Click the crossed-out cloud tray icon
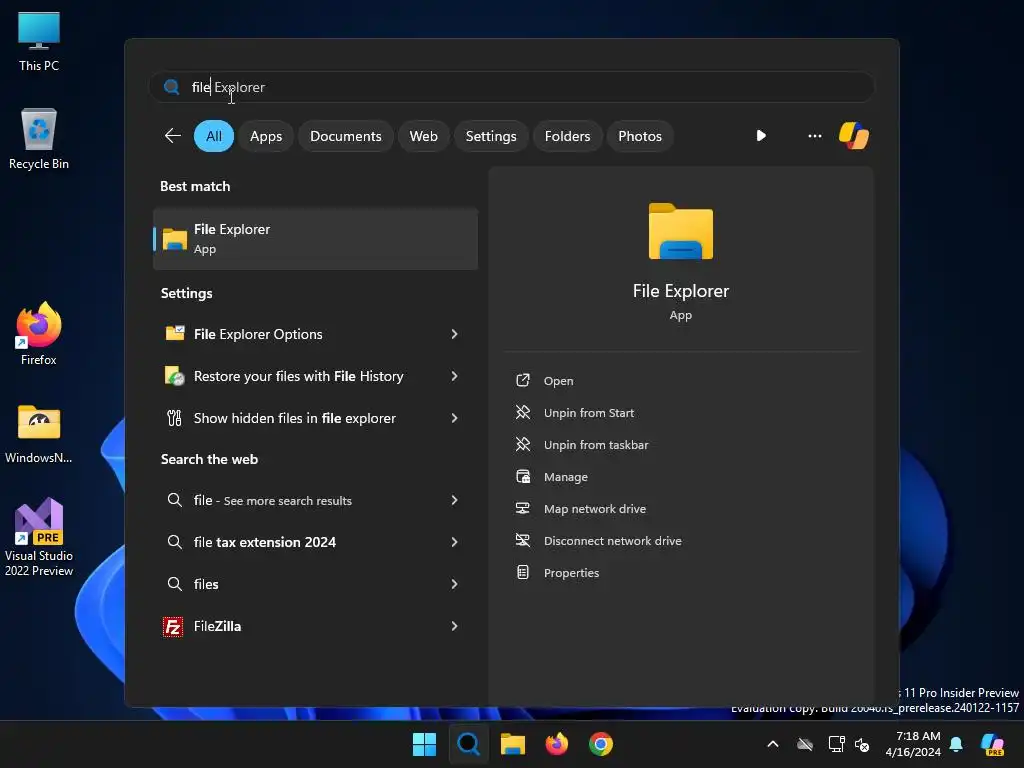 (805, 744)
